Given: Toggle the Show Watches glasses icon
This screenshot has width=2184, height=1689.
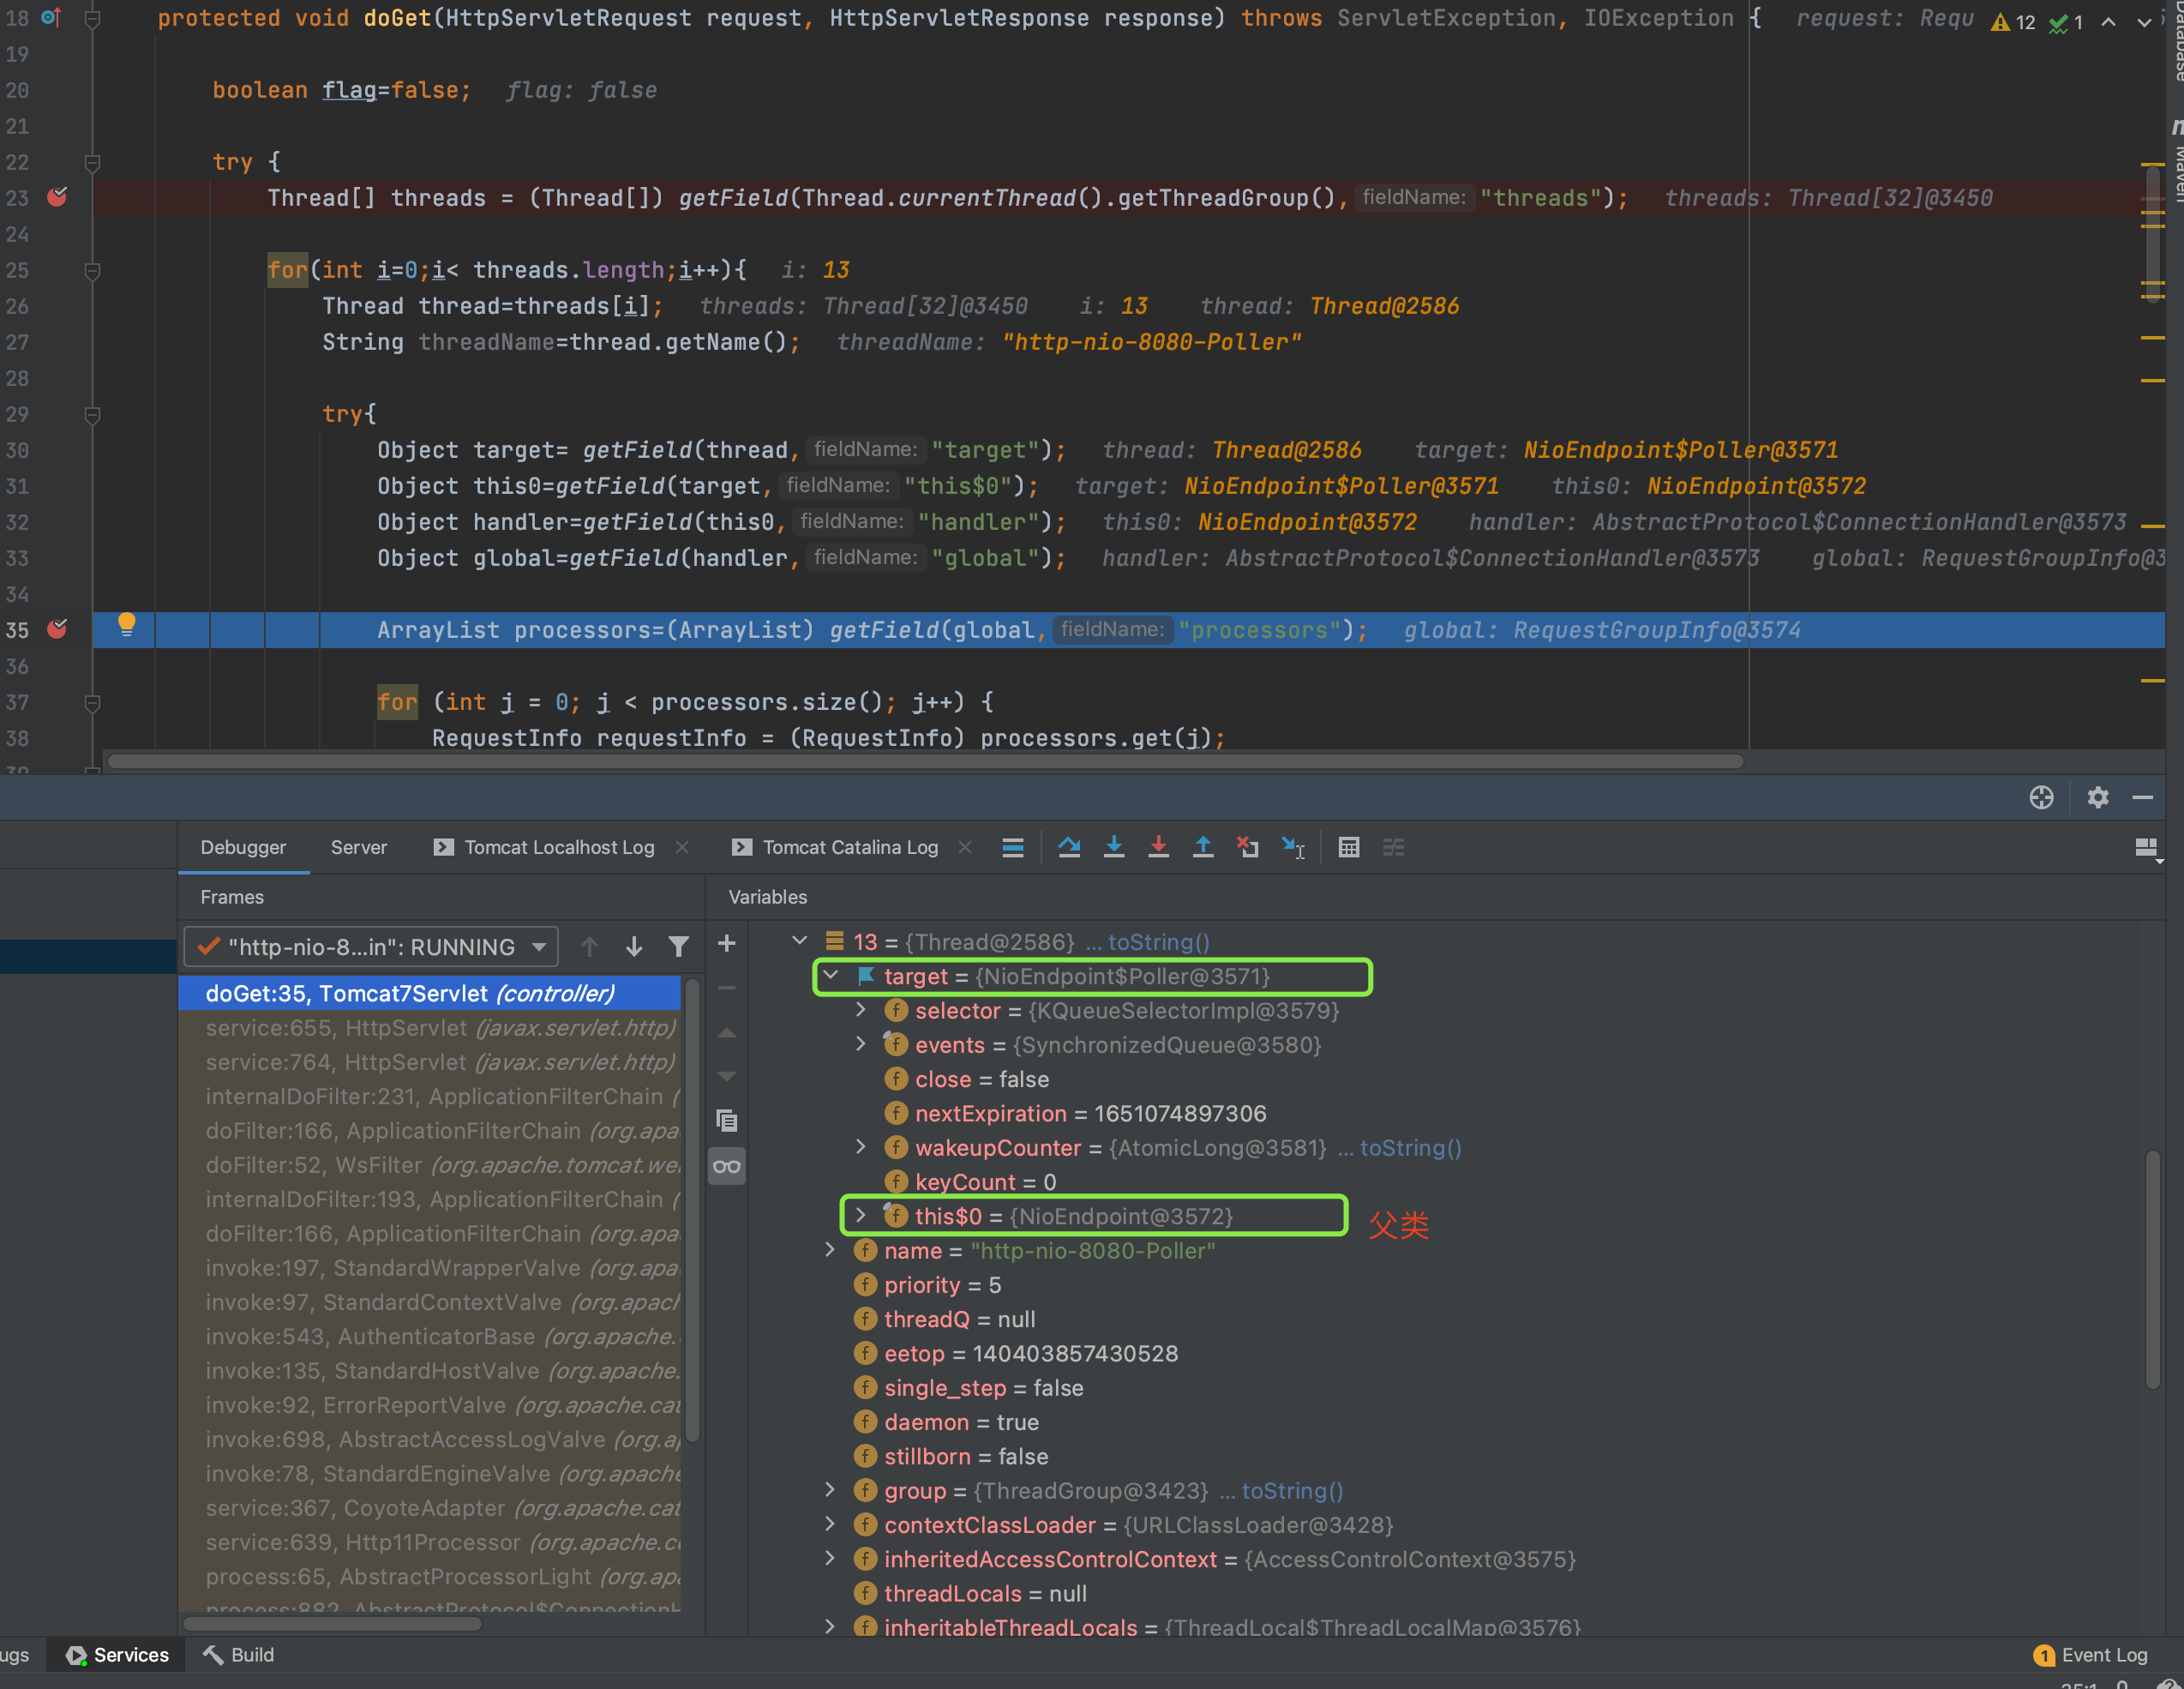Looking at the screenshot, I should pyautogui.click(x=727, y=1166).
